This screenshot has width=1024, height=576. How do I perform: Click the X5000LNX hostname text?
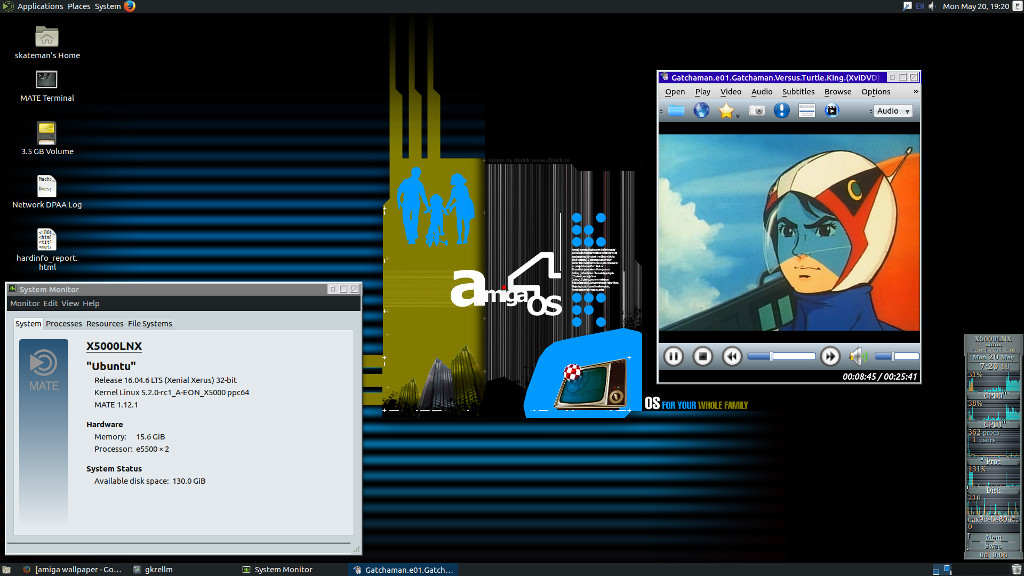tap(114, 346)
